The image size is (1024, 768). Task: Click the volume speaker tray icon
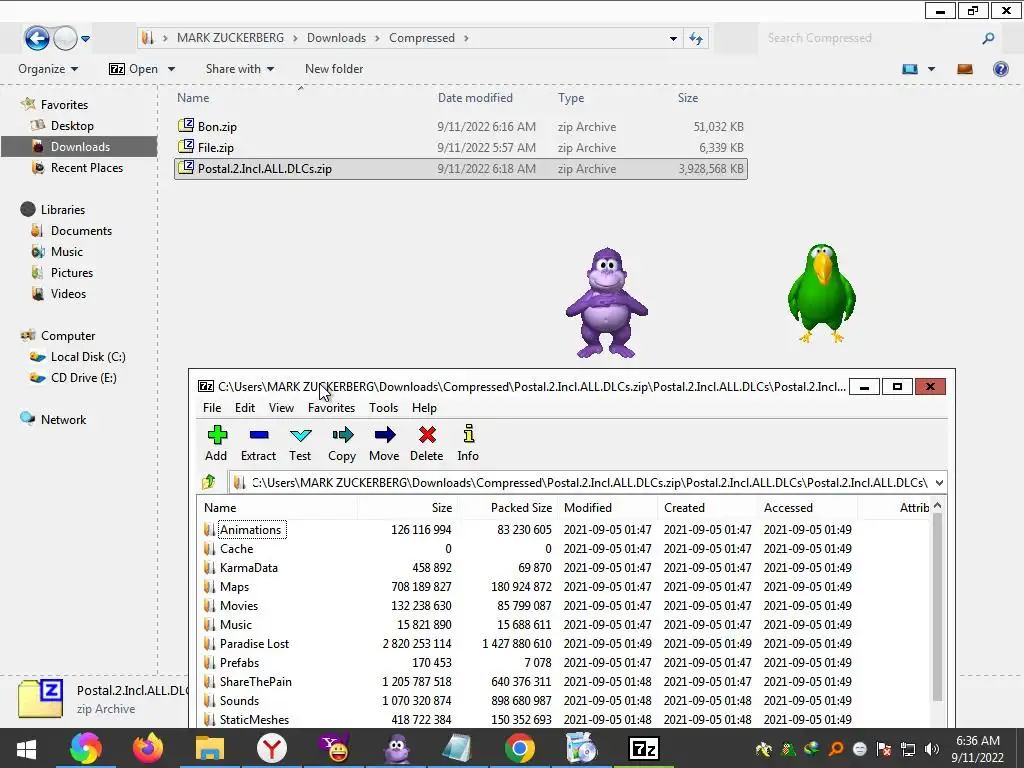tap(932, 748)
